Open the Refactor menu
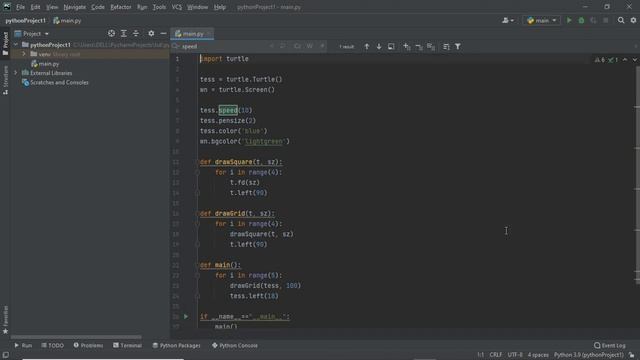 pyautogui.click(x=121, y=7)
